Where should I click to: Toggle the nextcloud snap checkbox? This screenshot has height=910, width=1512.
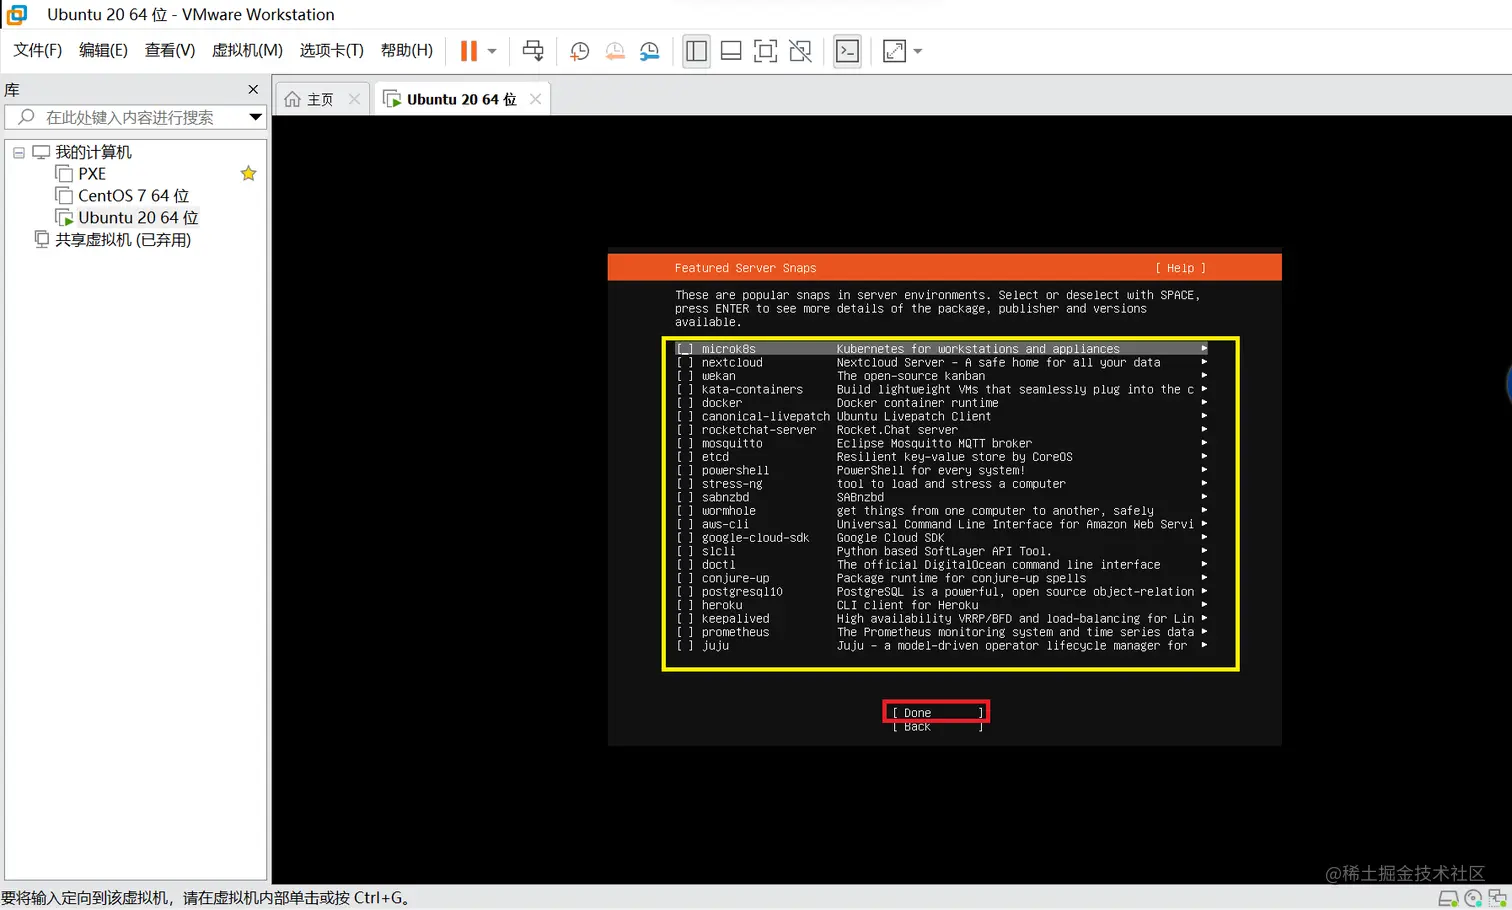coord(685,363)
